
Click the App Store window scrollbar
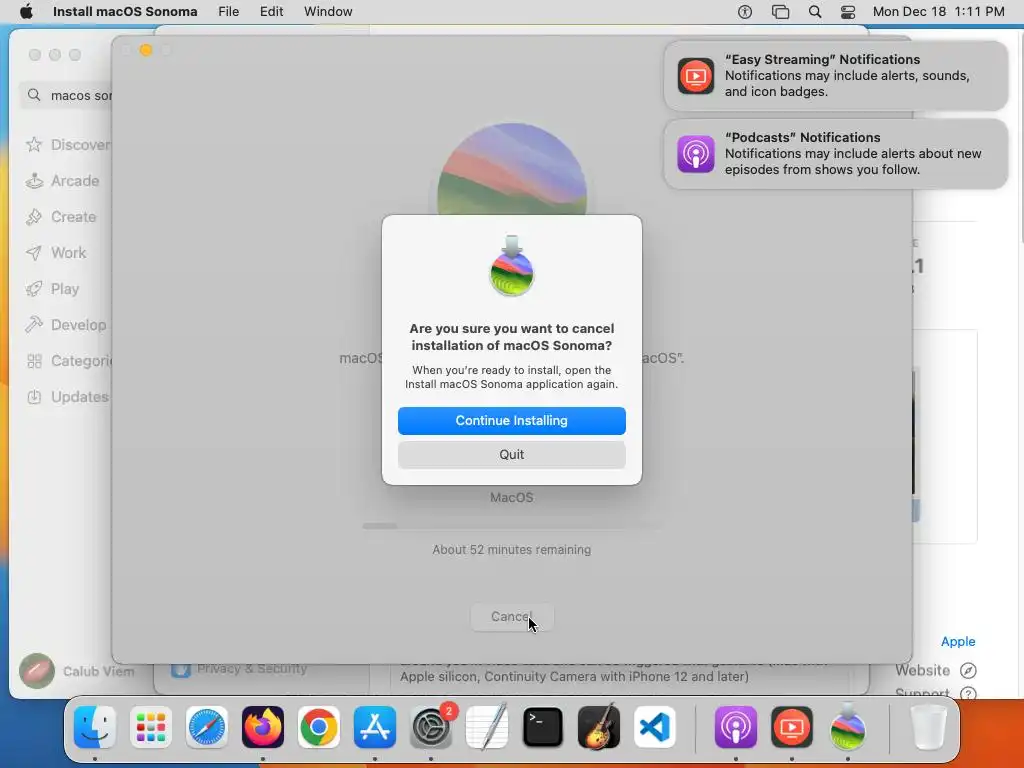[1020, 137]
